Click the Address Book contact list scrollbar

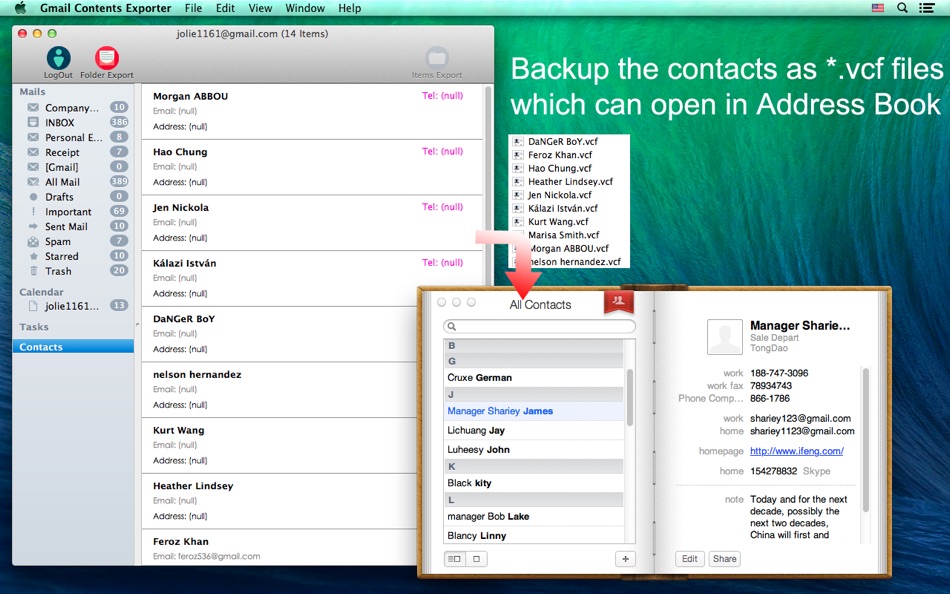click(630, 397)
